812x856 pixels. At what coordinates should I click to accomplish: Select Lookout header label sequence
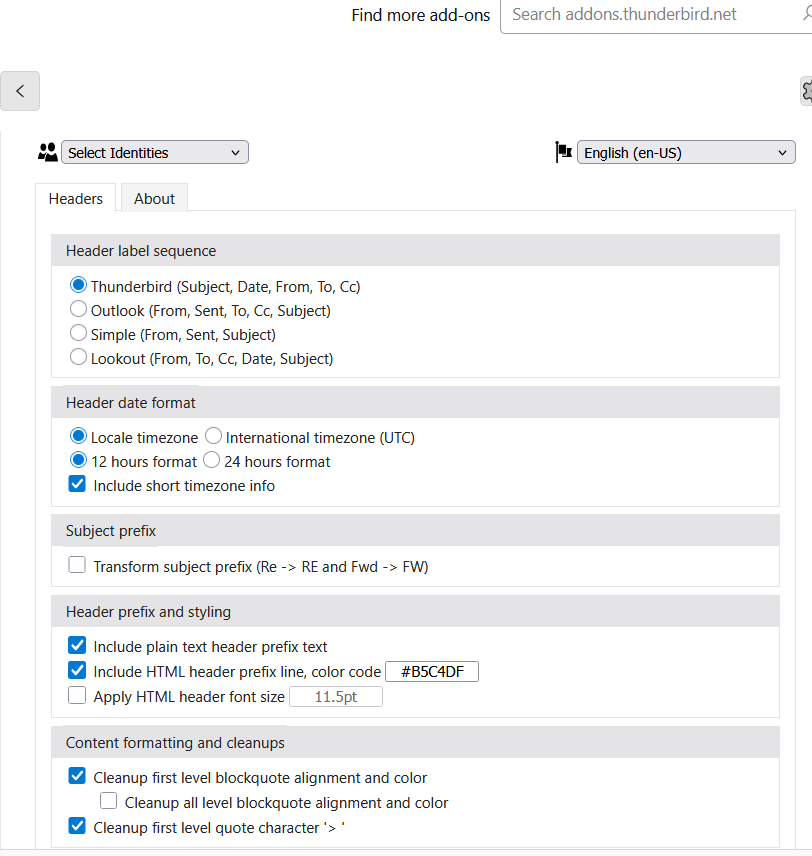pyautogui.click(x=78, y=358)
